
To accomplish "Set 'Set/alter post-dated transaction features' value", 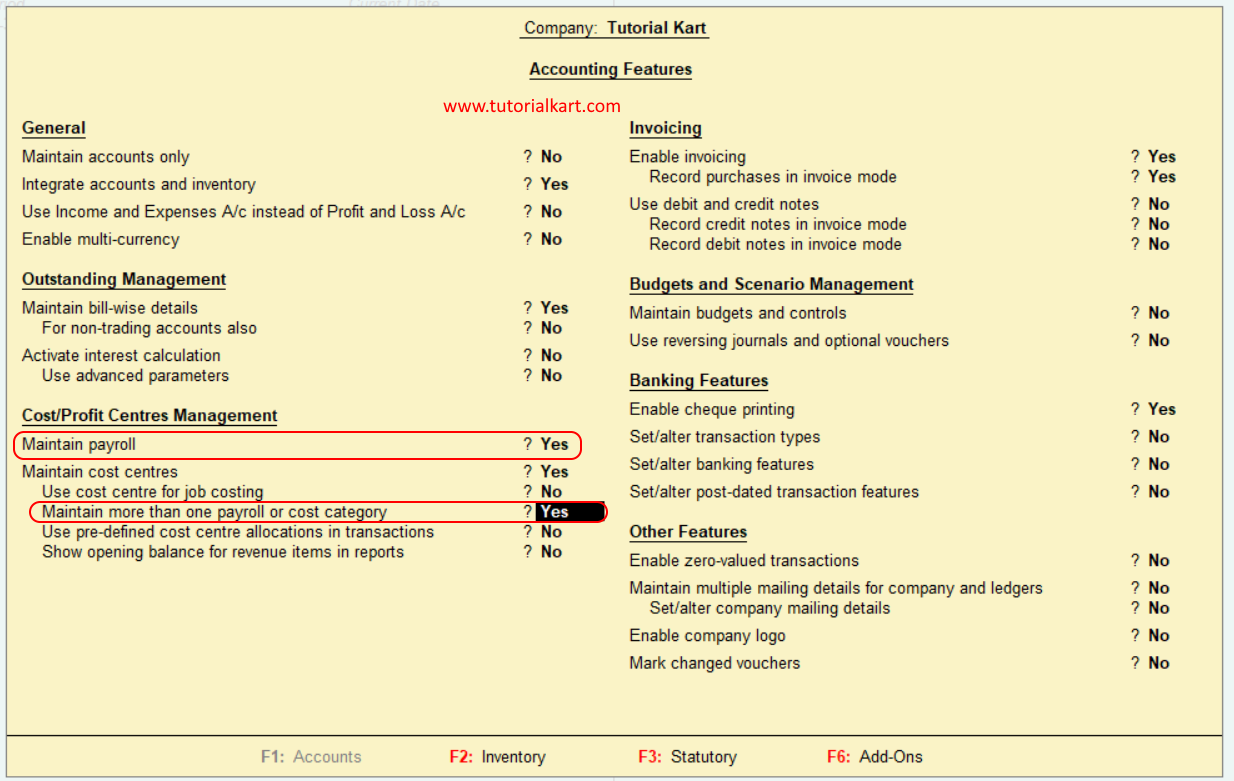I will 1159,492.
